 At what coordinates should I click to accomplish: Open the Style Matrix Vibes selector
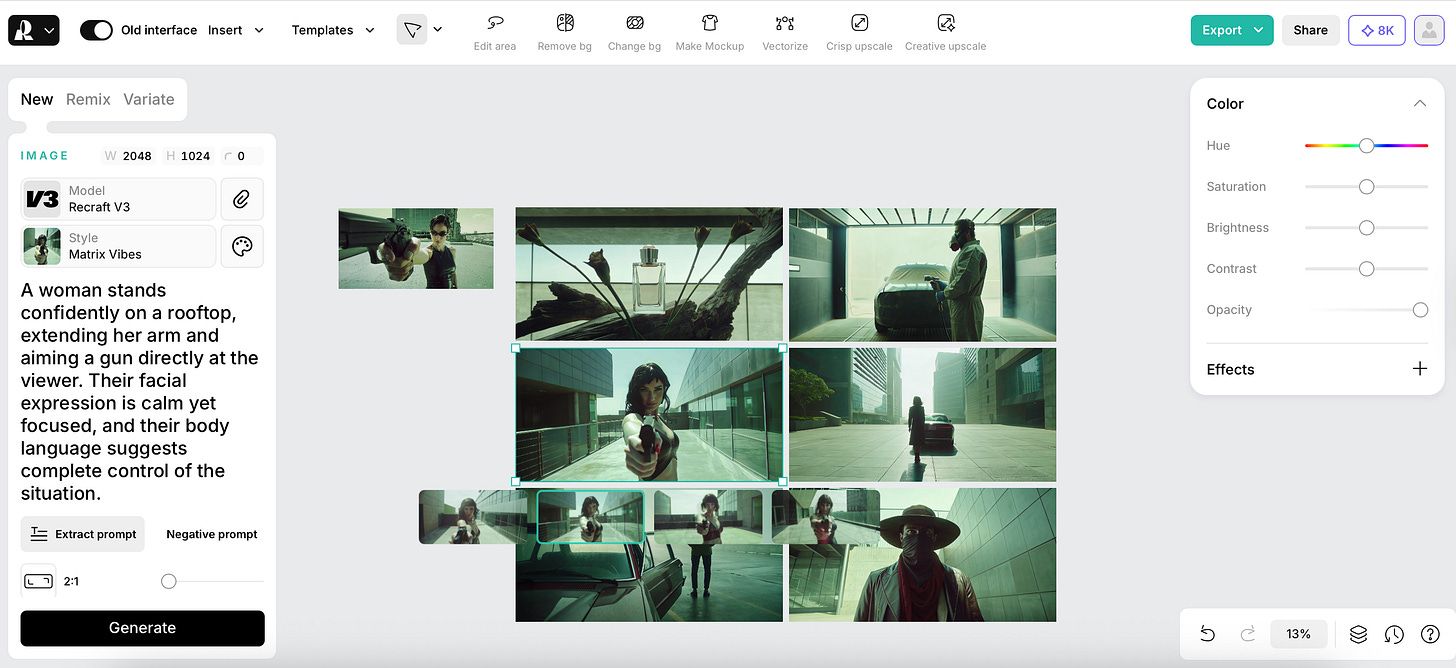(118, 246)
